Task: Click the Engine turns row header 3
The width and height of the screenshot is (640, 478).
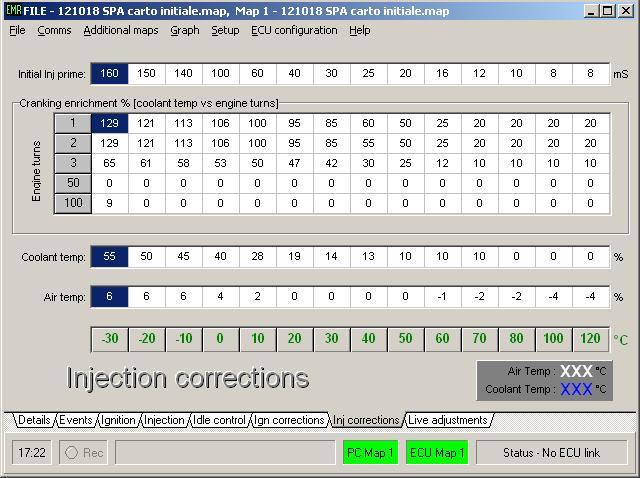Action: coord(73,163)
